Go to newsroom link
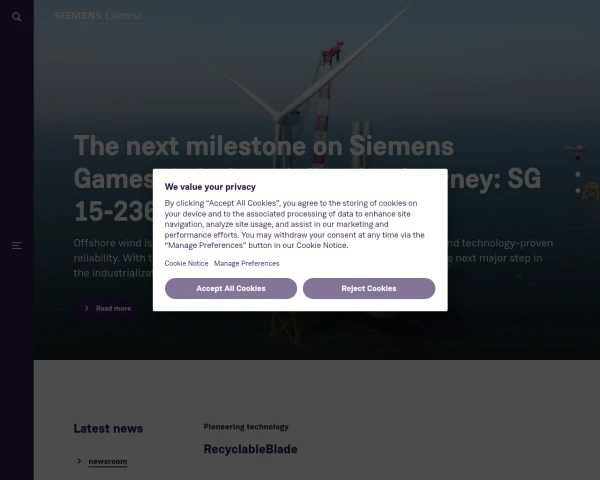The width and height of the screenshot is (600, 480). (x=108, y=462)
